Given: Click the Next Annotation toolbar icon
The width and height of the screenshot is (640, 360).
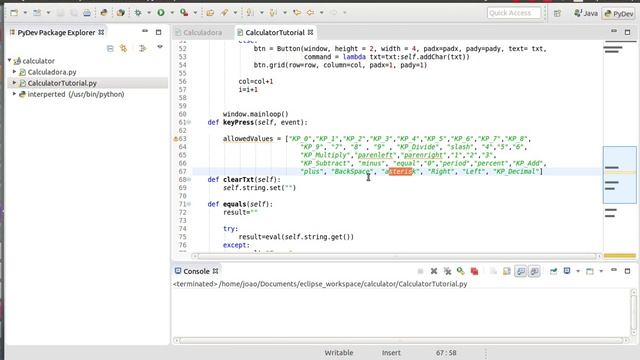Looking at the screenshot, I should coord(250,13).
